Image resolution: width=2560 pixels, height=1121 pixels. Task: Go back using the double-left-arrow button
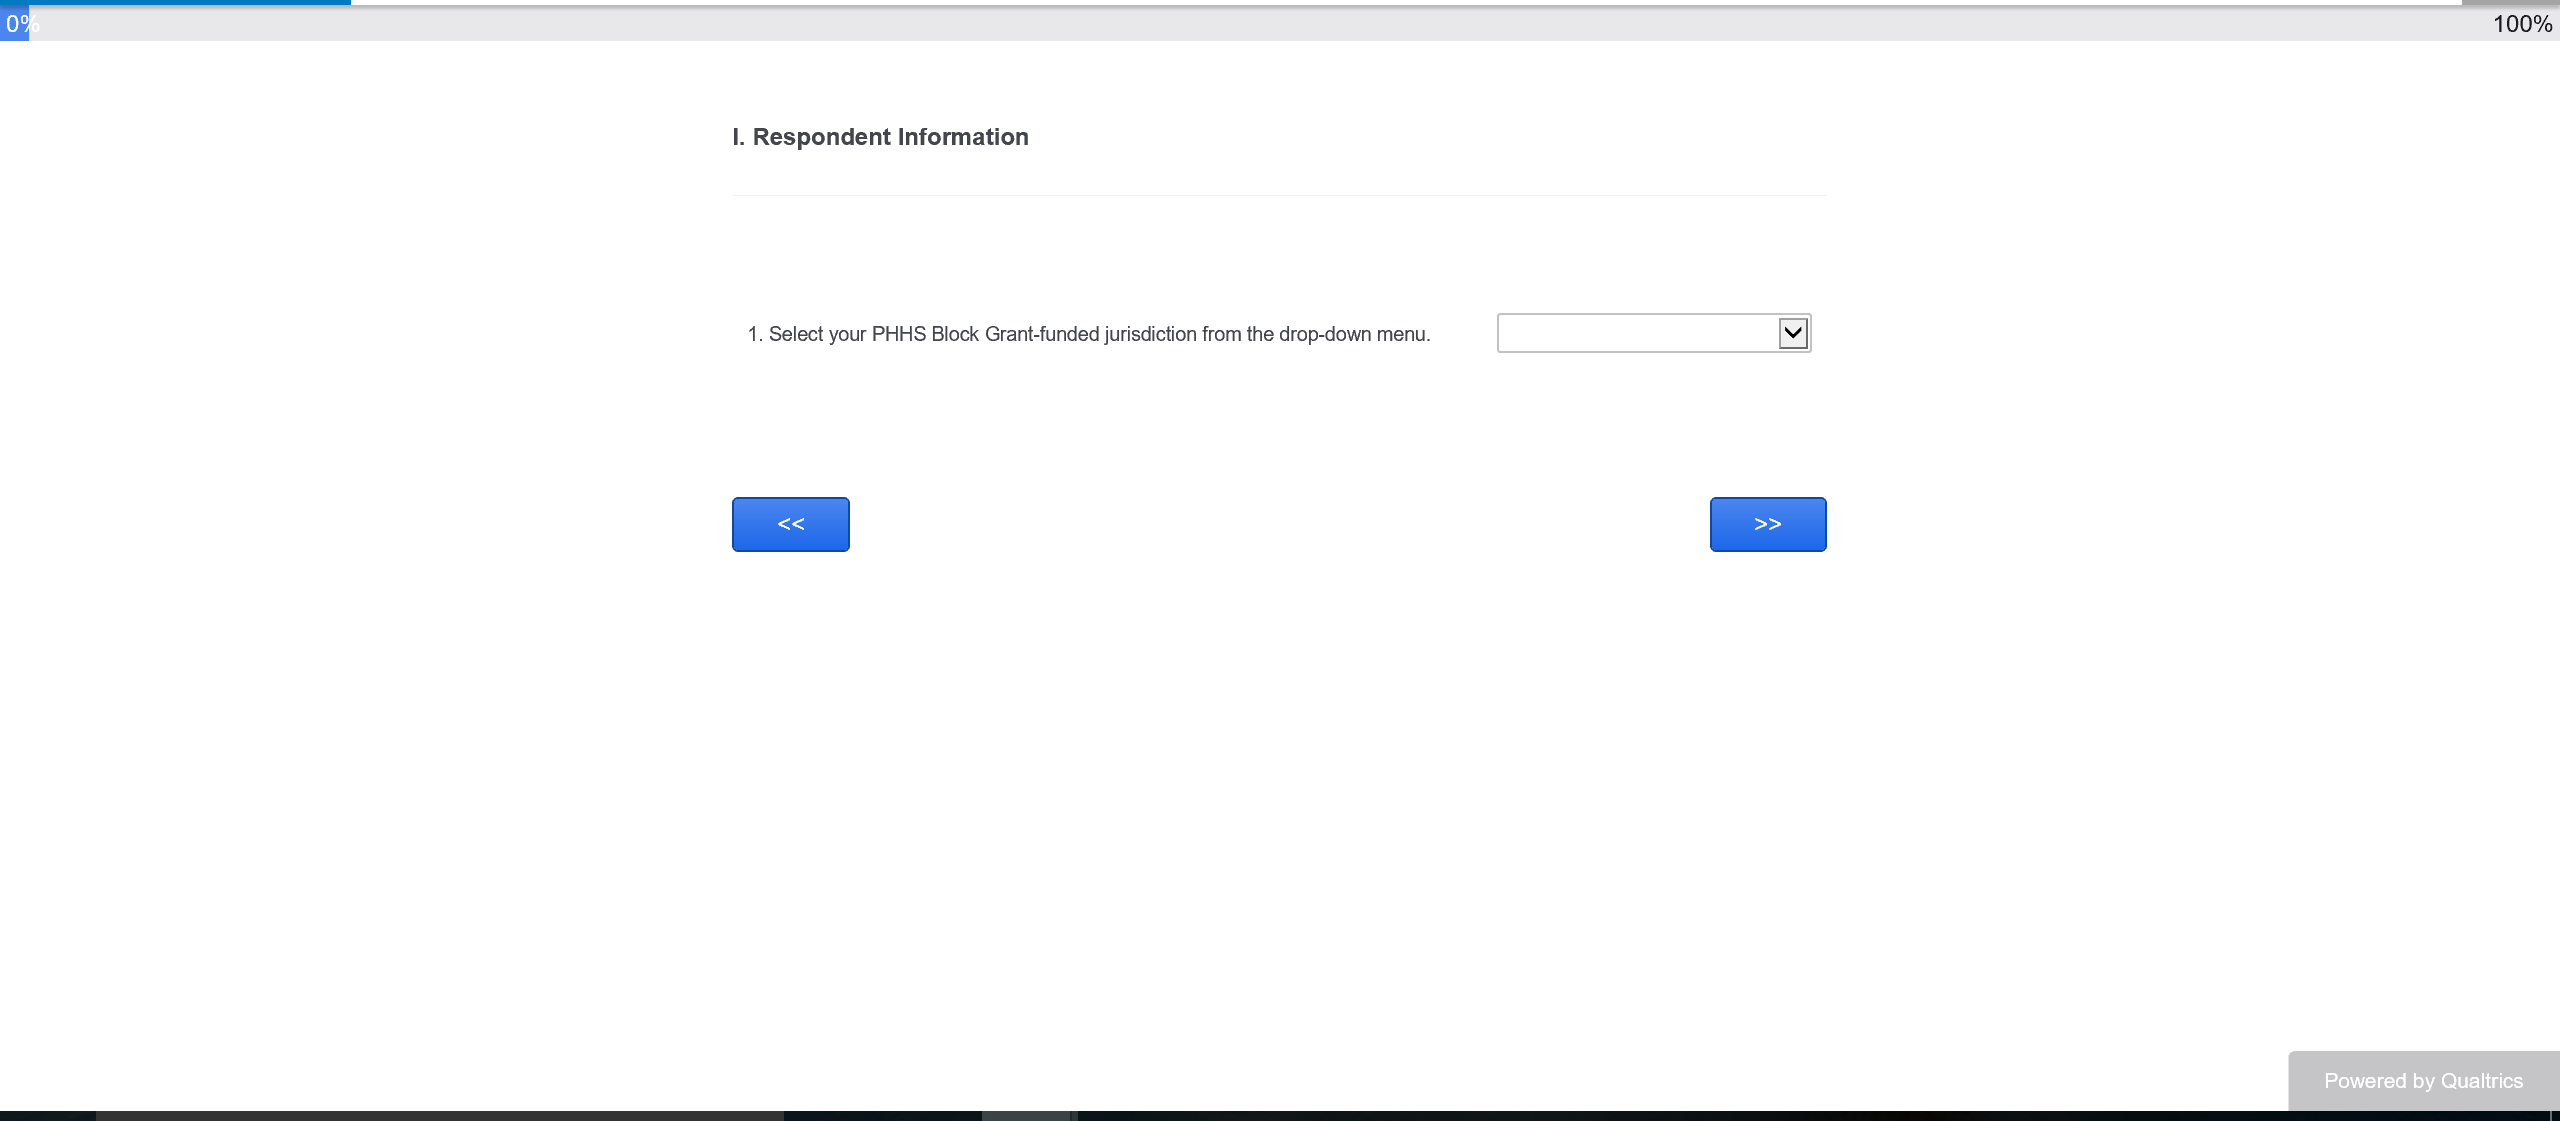pos(790,524)
